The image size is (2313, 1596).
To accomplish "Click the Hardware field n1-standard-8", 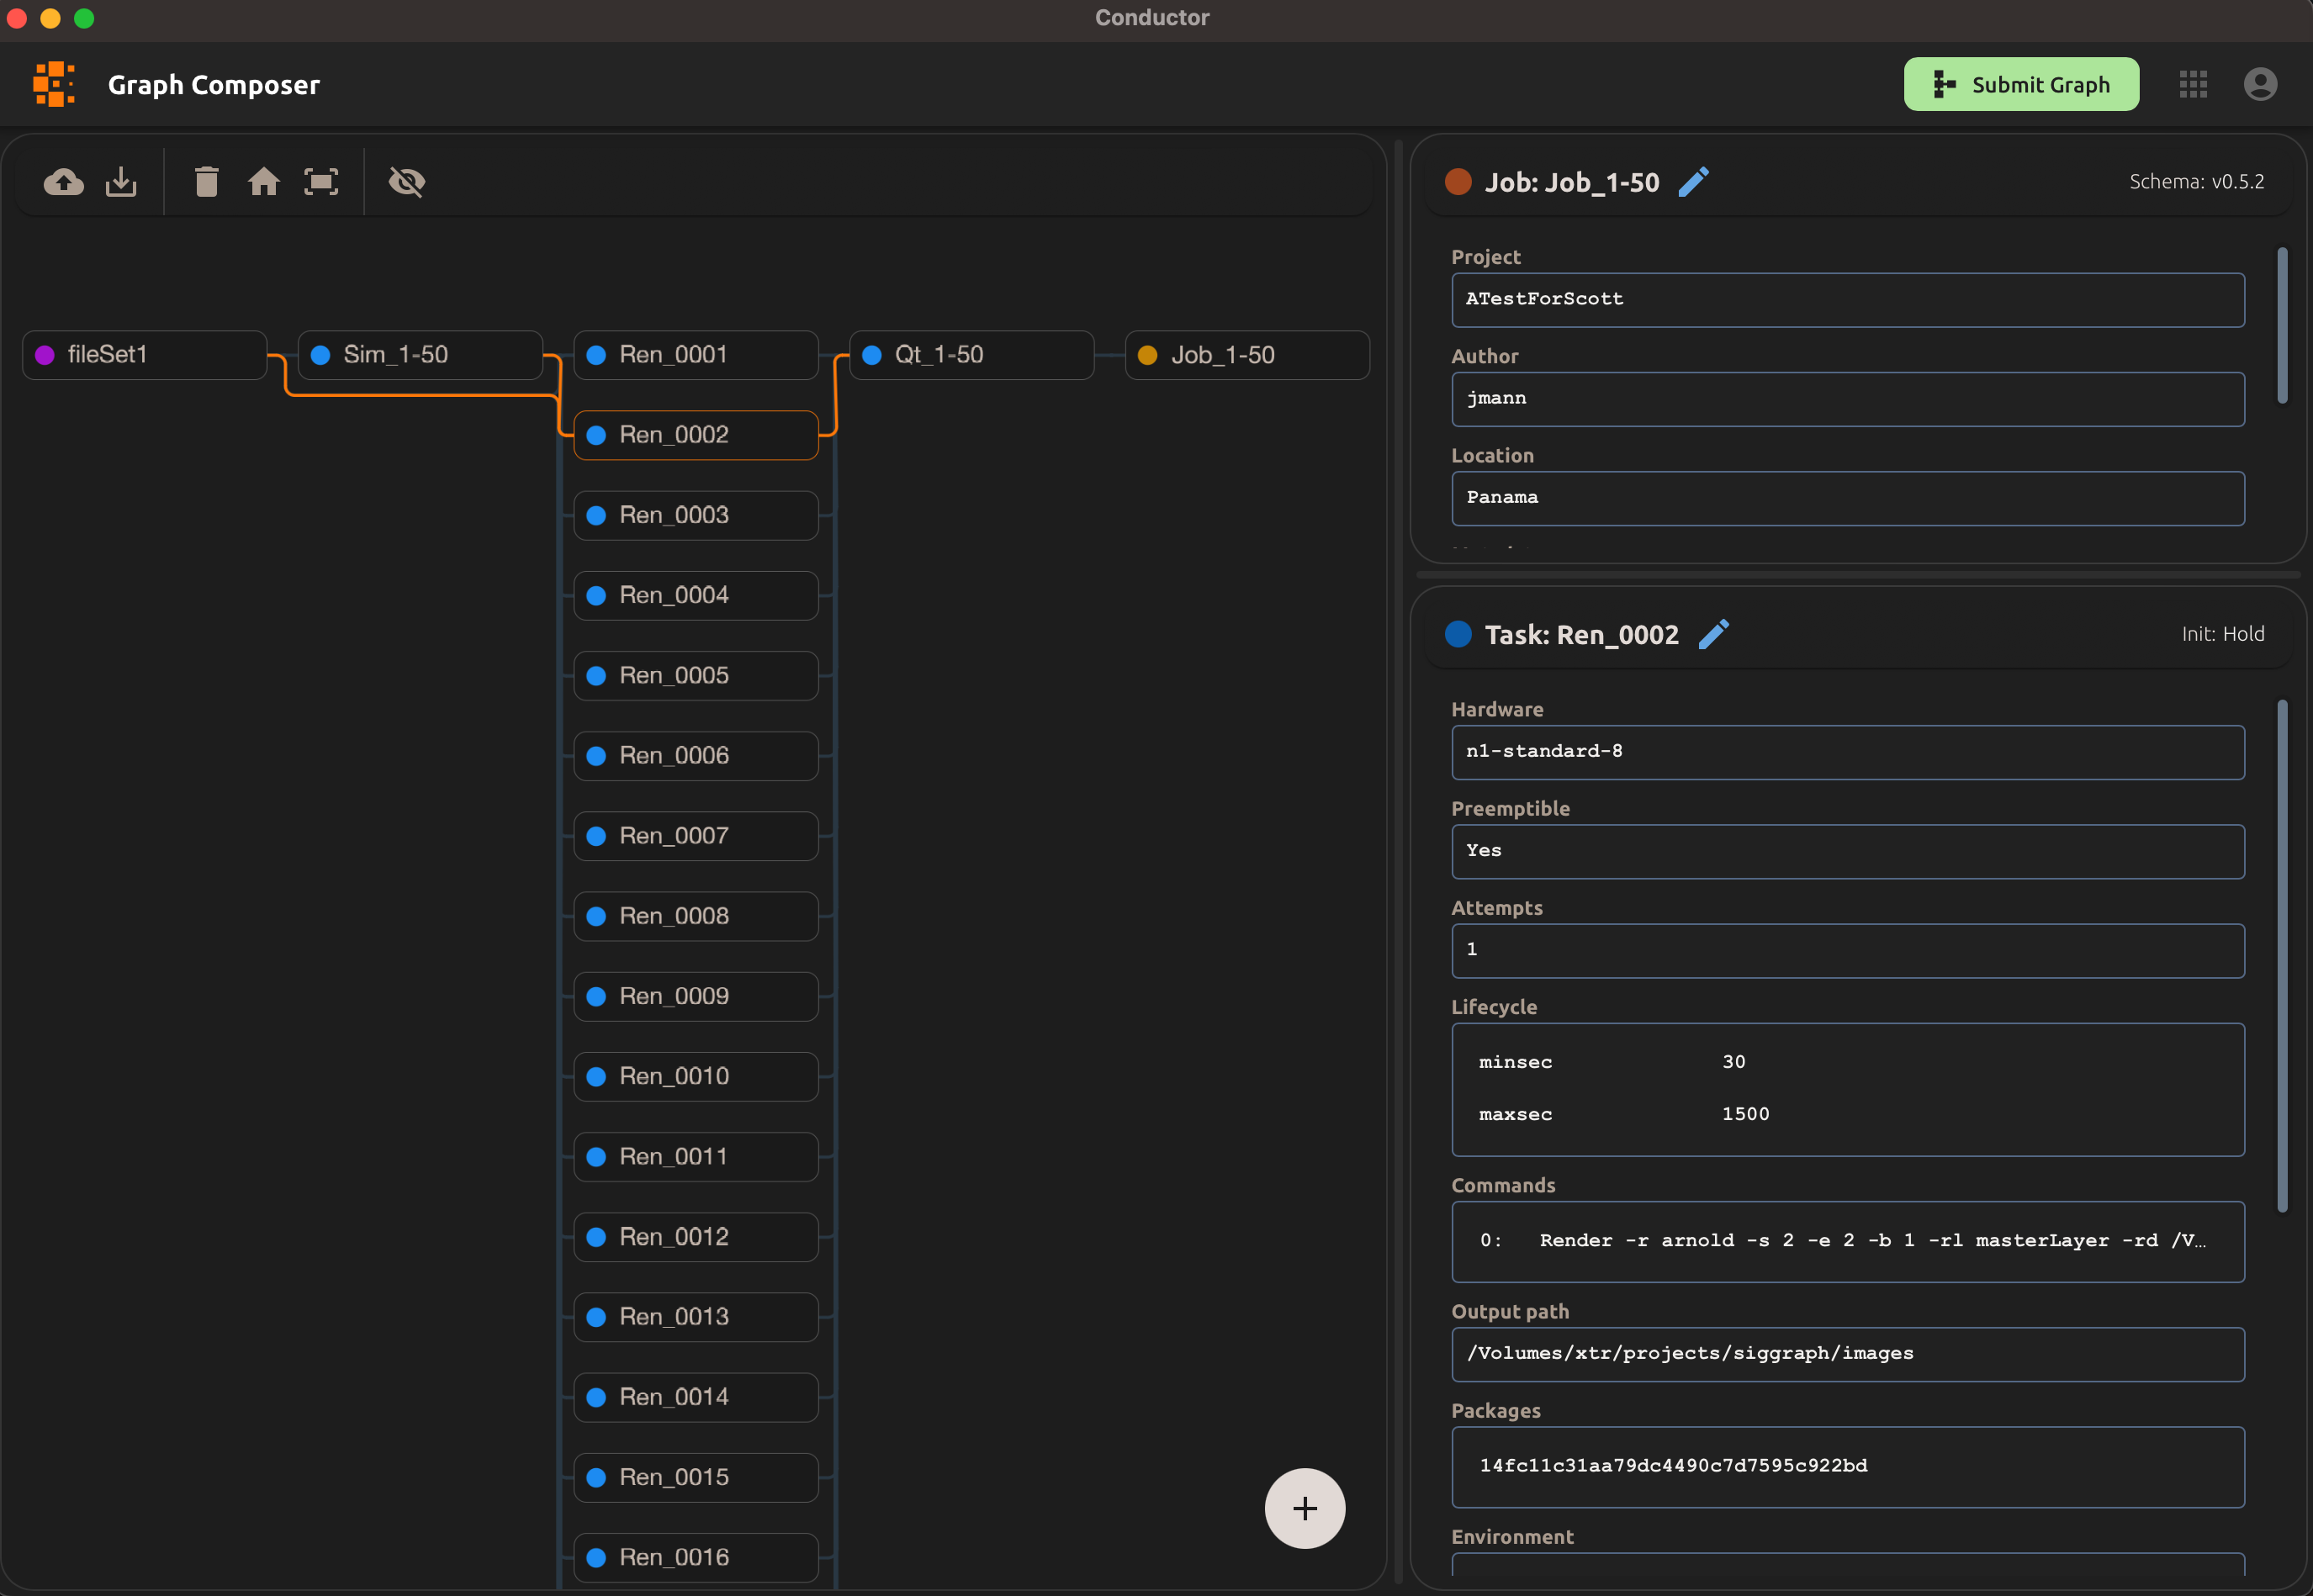I will pos(1848,752).
